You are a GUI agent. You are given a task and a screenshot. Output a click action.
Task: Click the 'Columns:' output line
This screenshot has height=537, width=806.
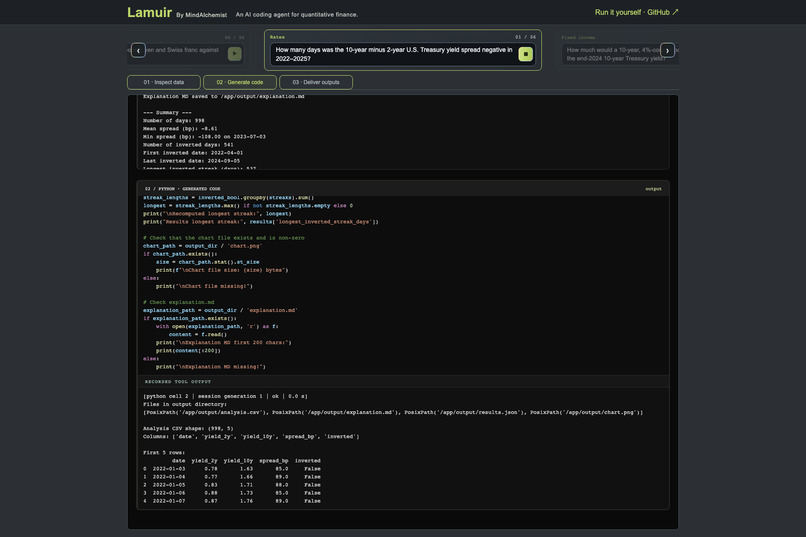click(251, 437)
